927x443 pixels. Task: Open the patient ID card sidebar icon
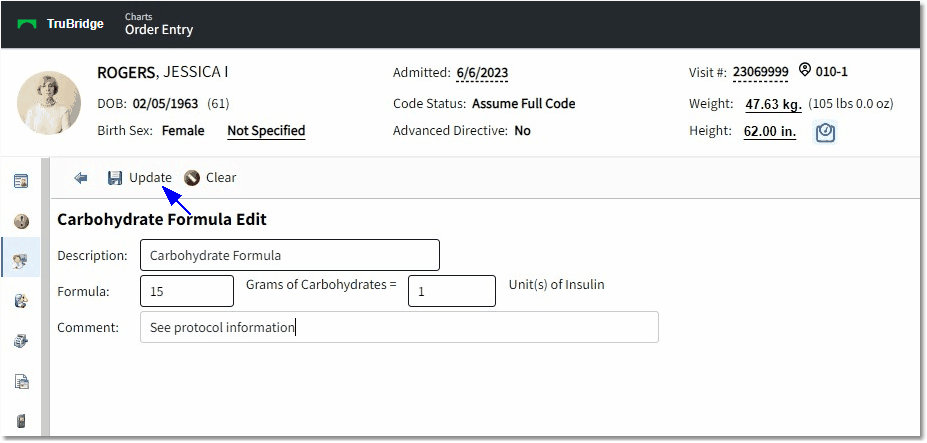pos(21,181)
